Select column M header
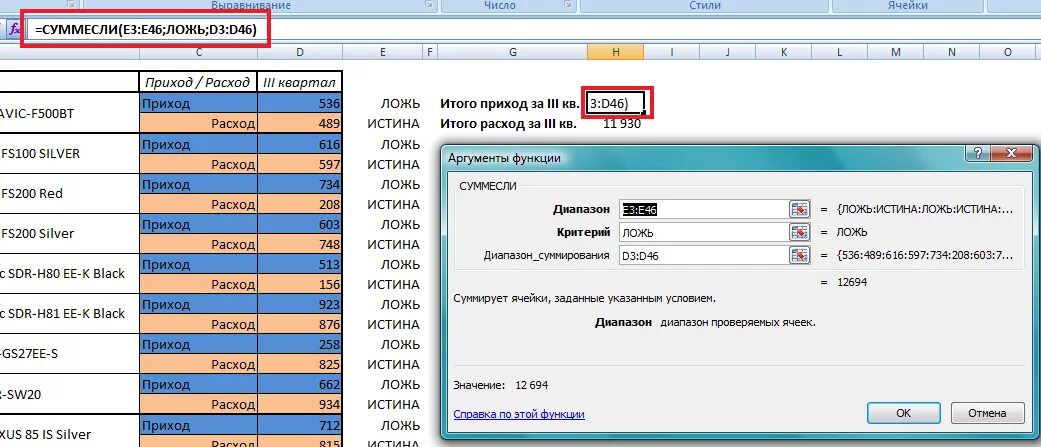1041x447 pixels. pyautogui.click(x=896, y=52)
